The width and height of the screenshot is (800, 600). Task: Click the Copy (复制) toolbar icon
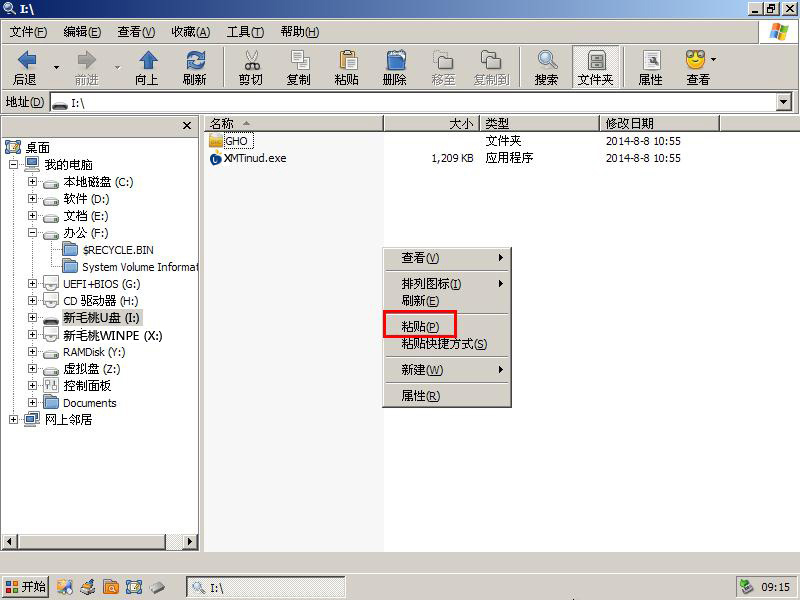(x=299, y=60)
